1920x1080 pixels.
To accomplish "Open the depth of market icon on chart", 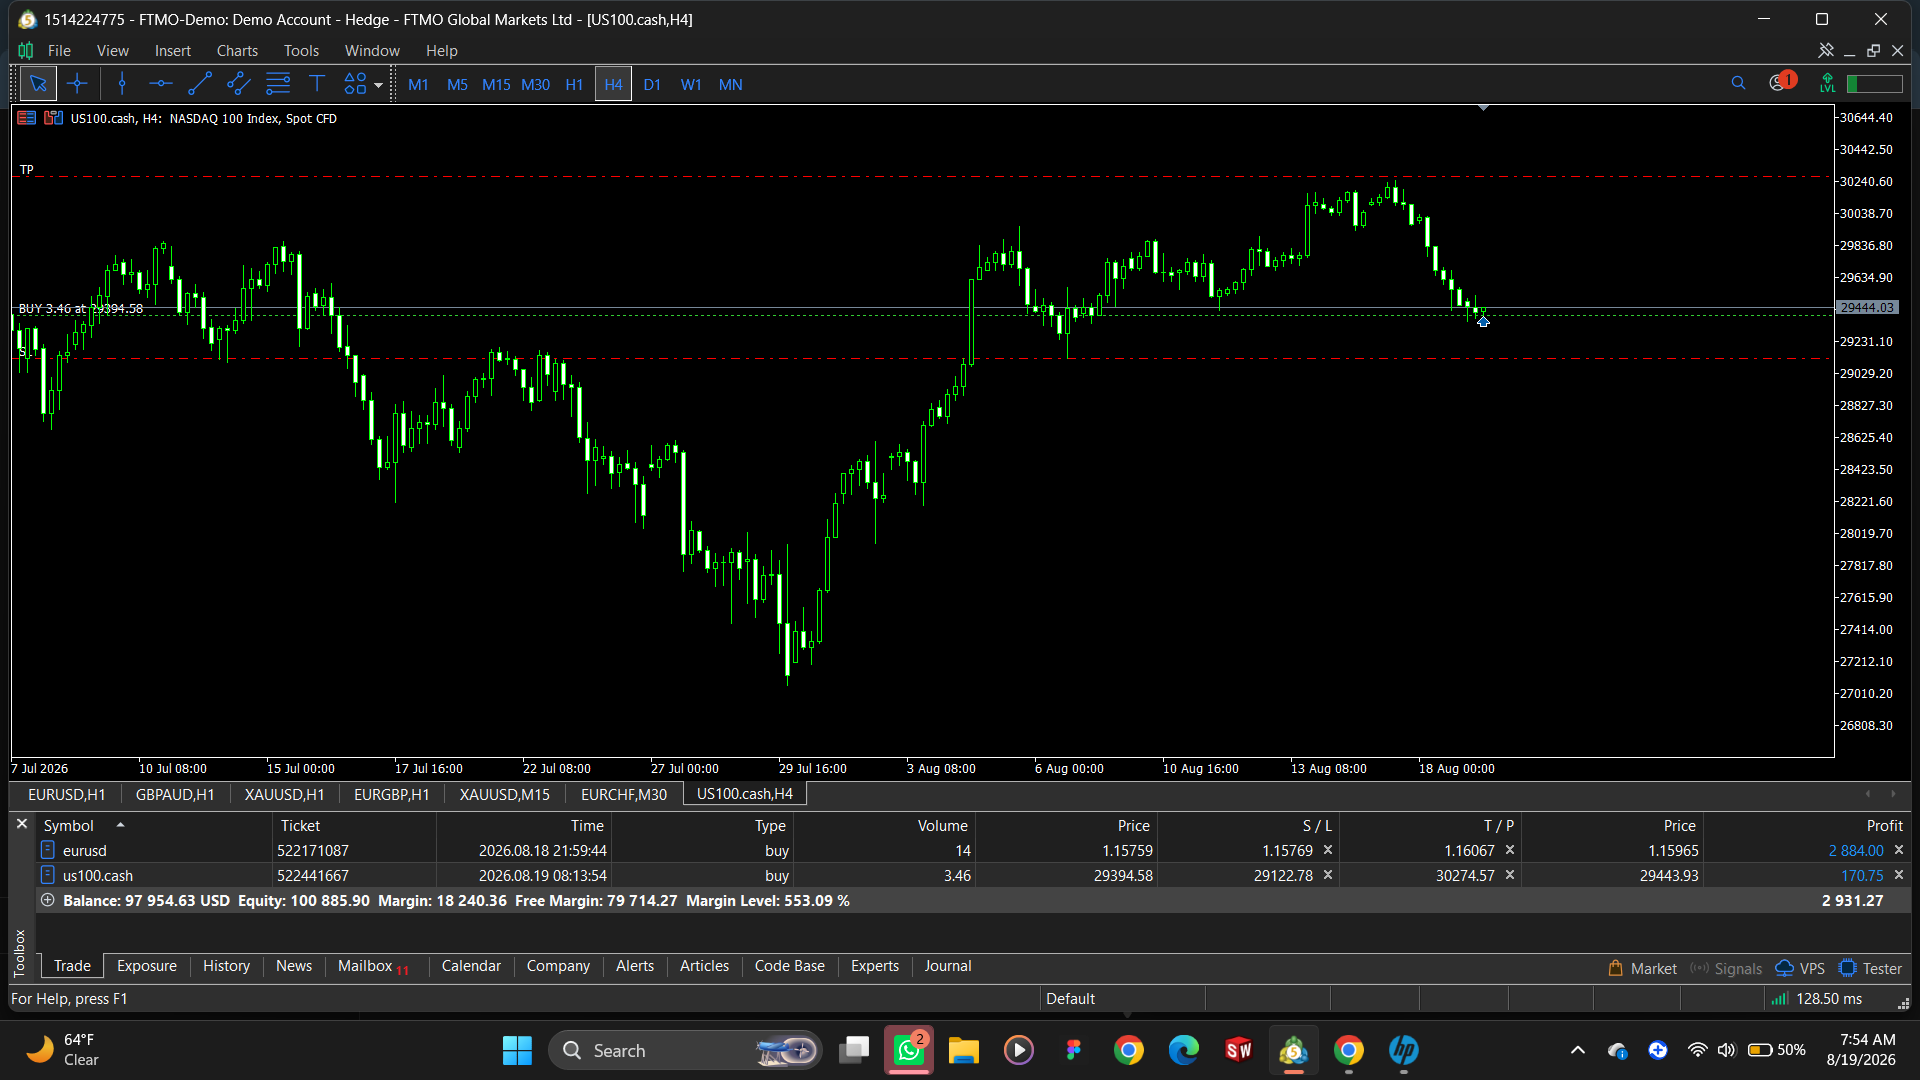I will 53,118.
